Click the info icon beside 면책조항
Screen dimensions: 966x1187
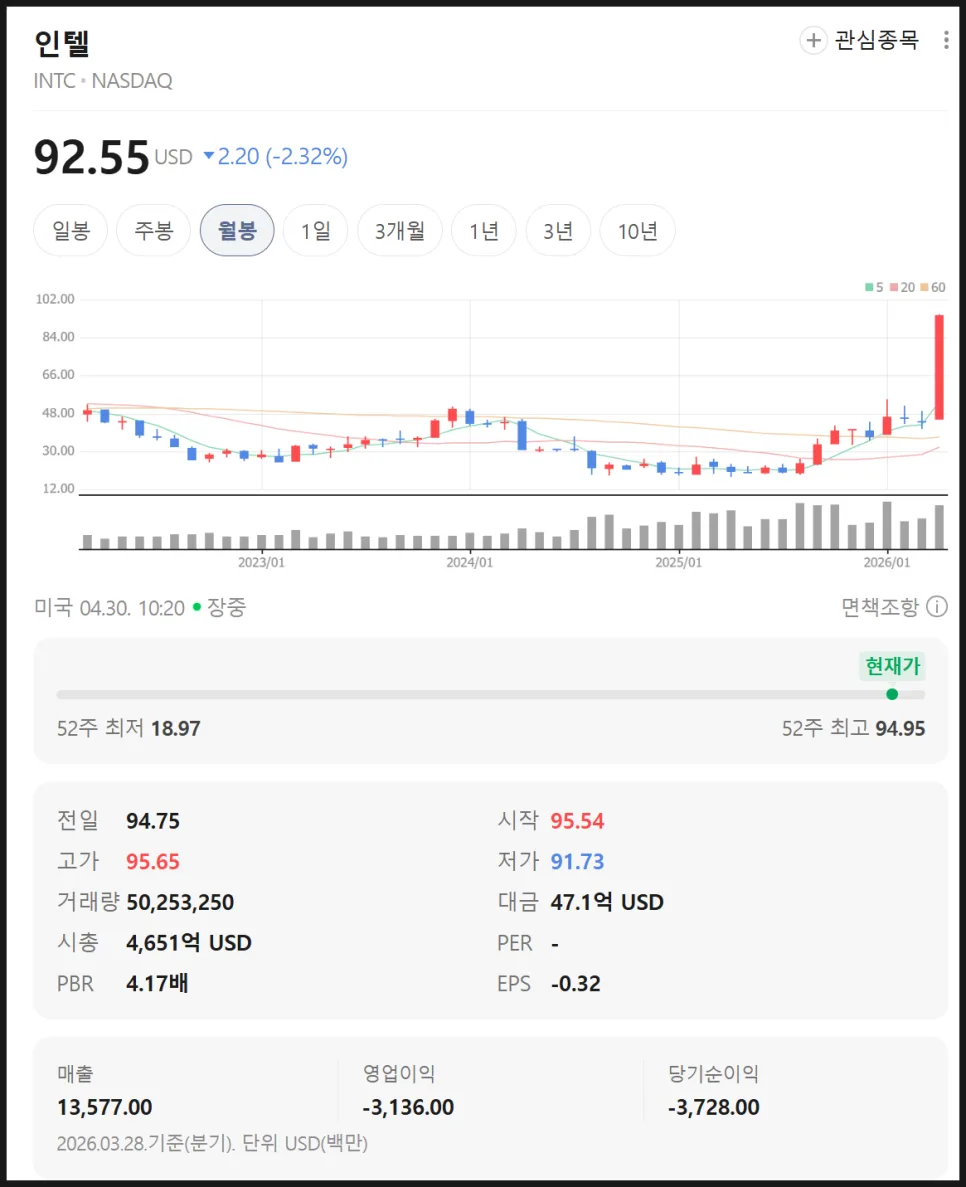937,607
